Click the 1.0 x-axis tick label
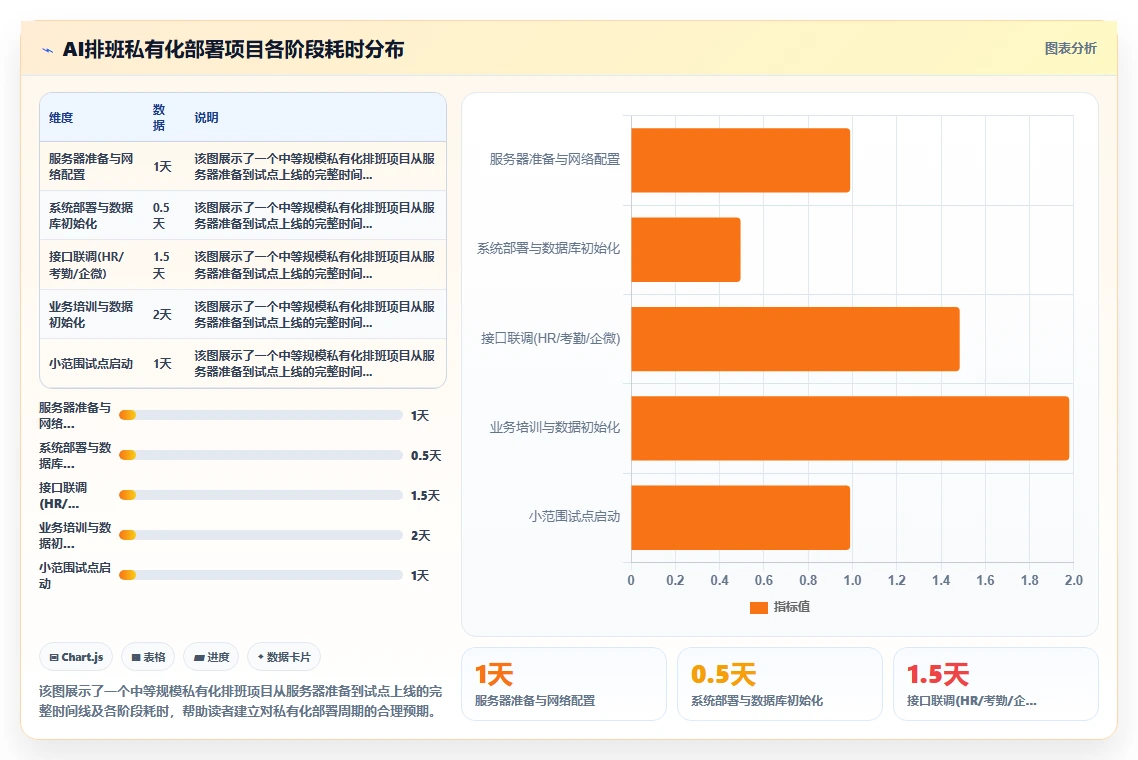1138x760 pixels. click(852, 581)
